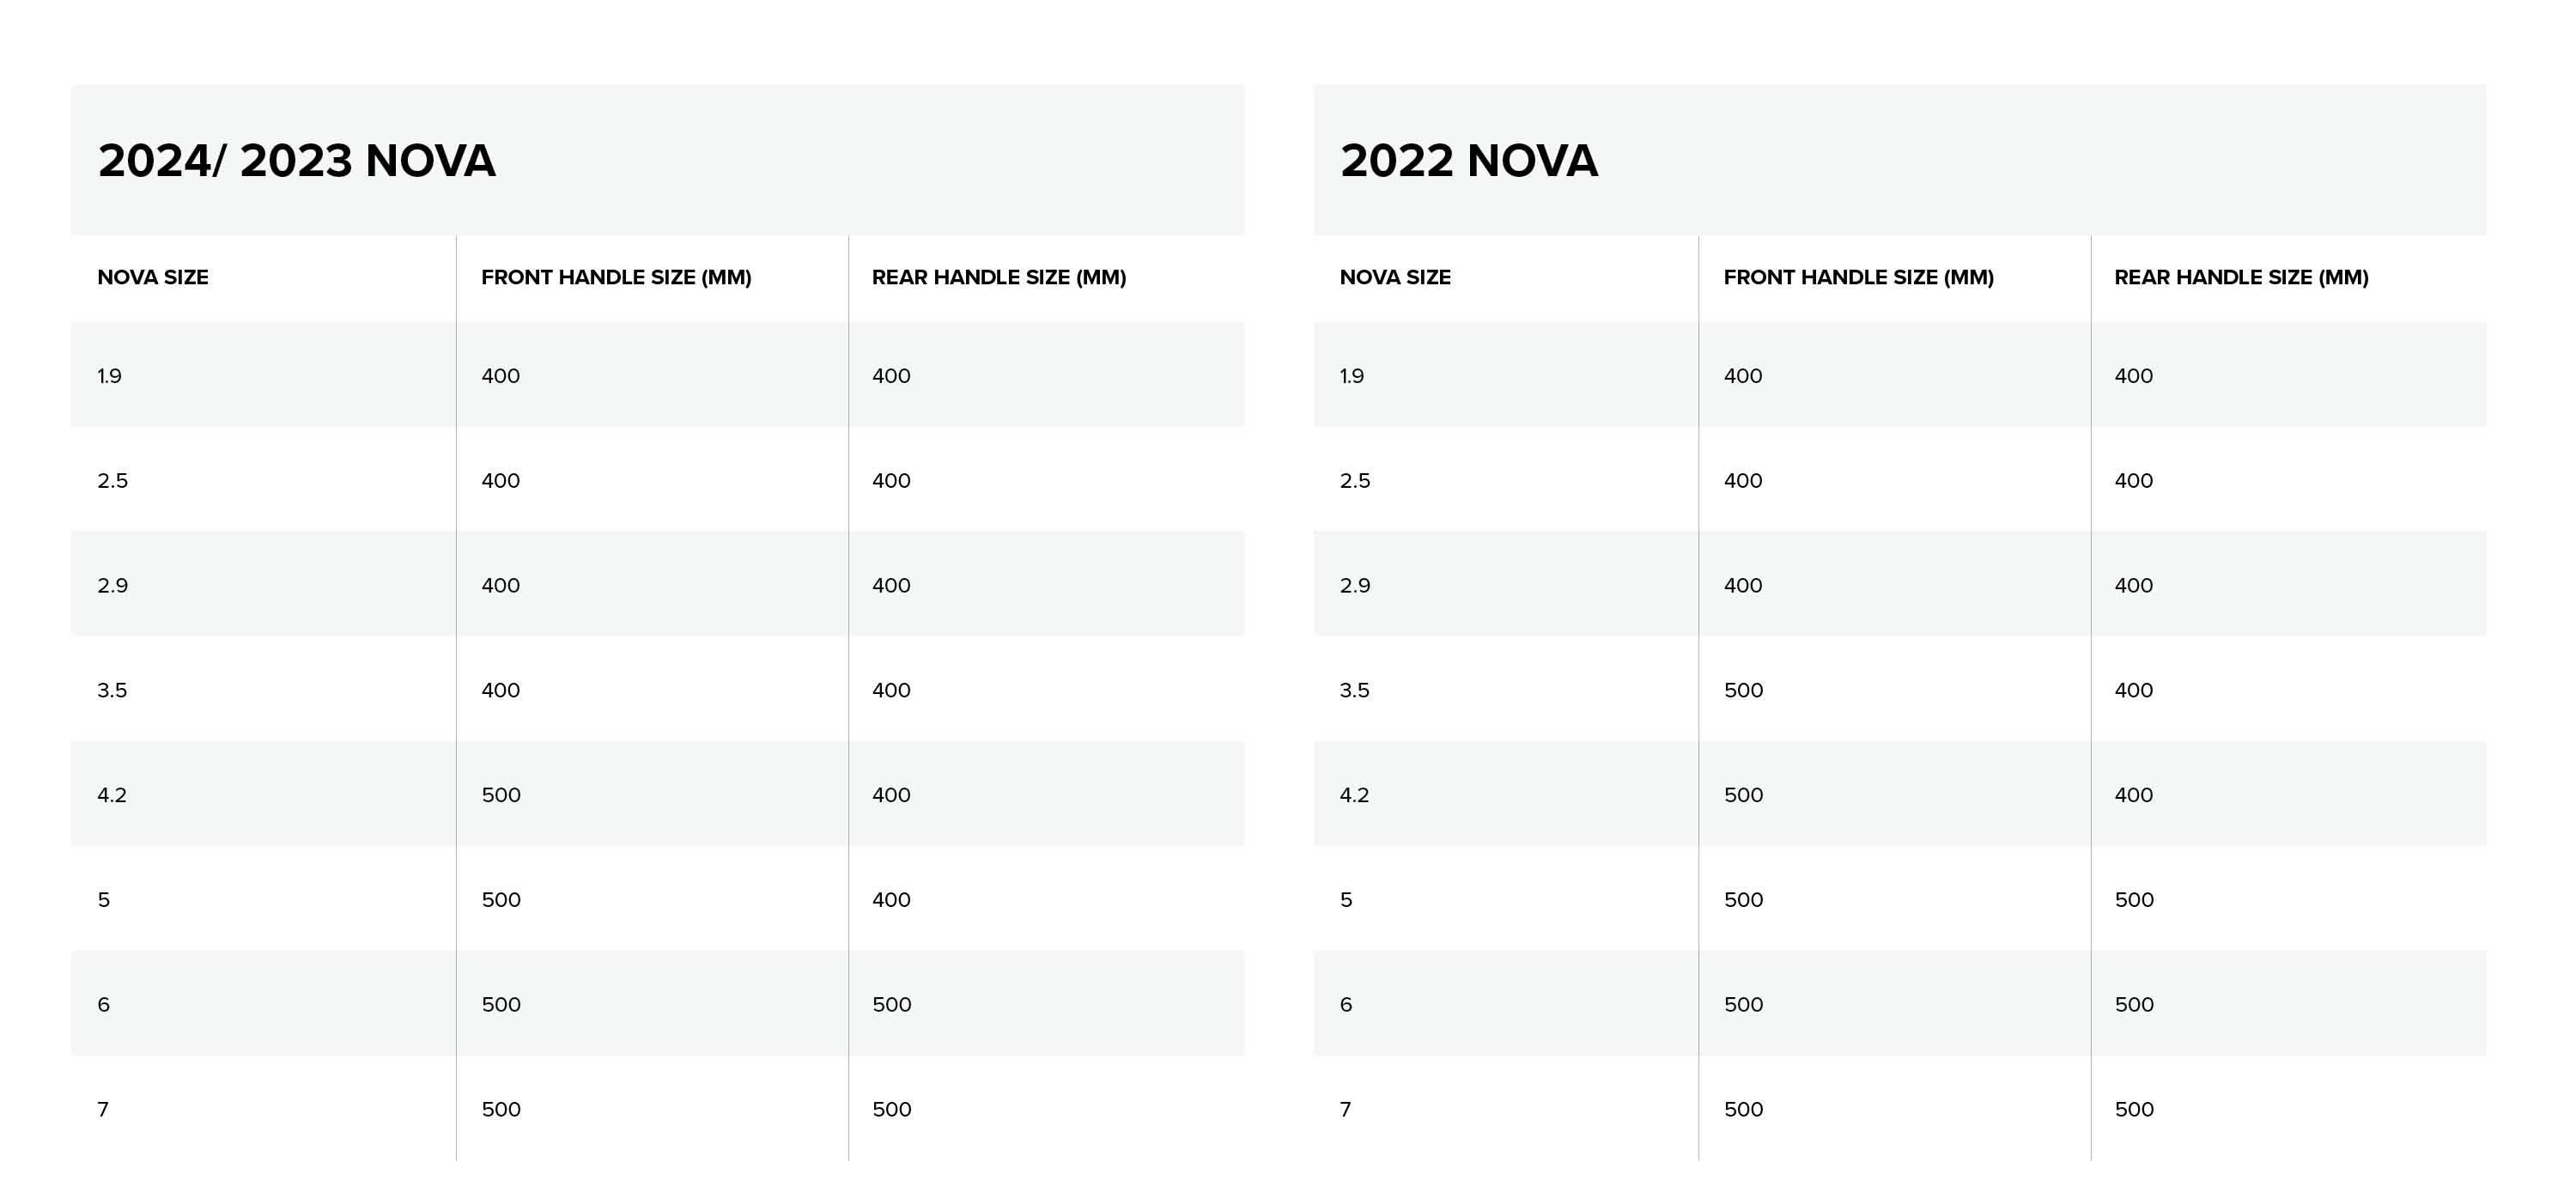Click rear handle 500 for size 5 in 2022
Viewport: 2576px width, 1199px height.
2133,900
